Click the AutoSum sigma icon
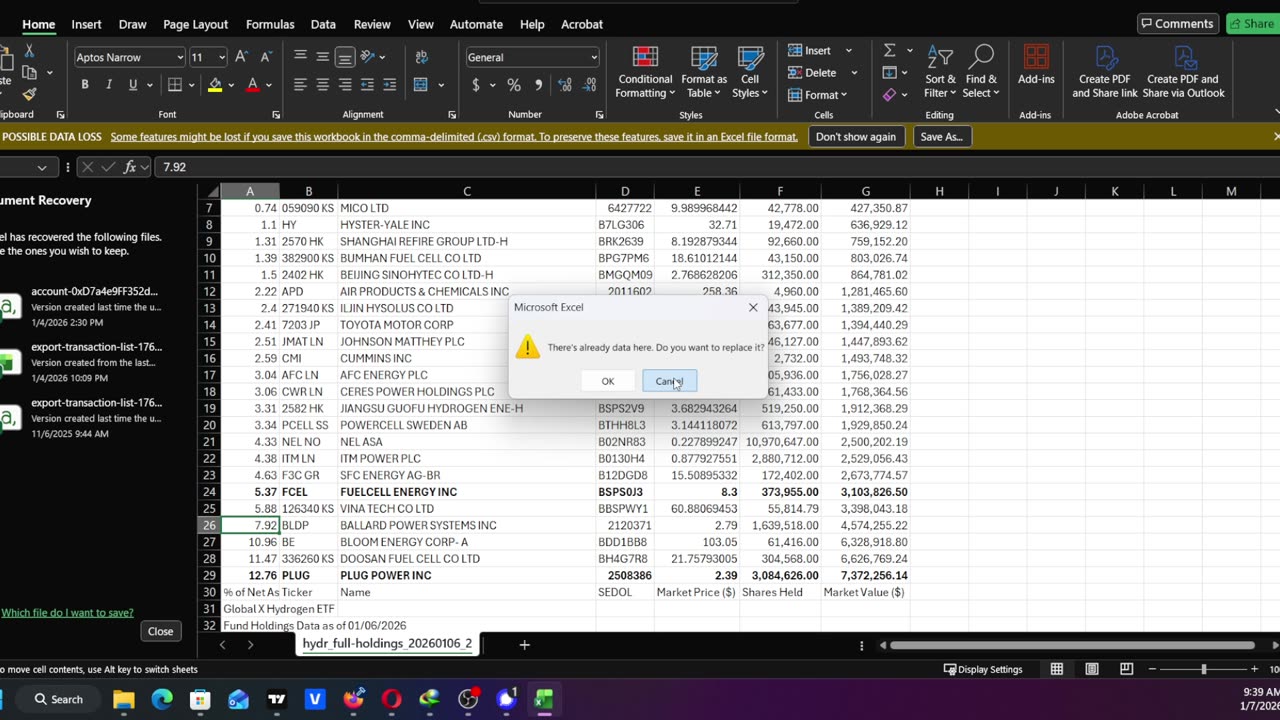This screenshot has width=1280, height=720. [x=889, y=50]
